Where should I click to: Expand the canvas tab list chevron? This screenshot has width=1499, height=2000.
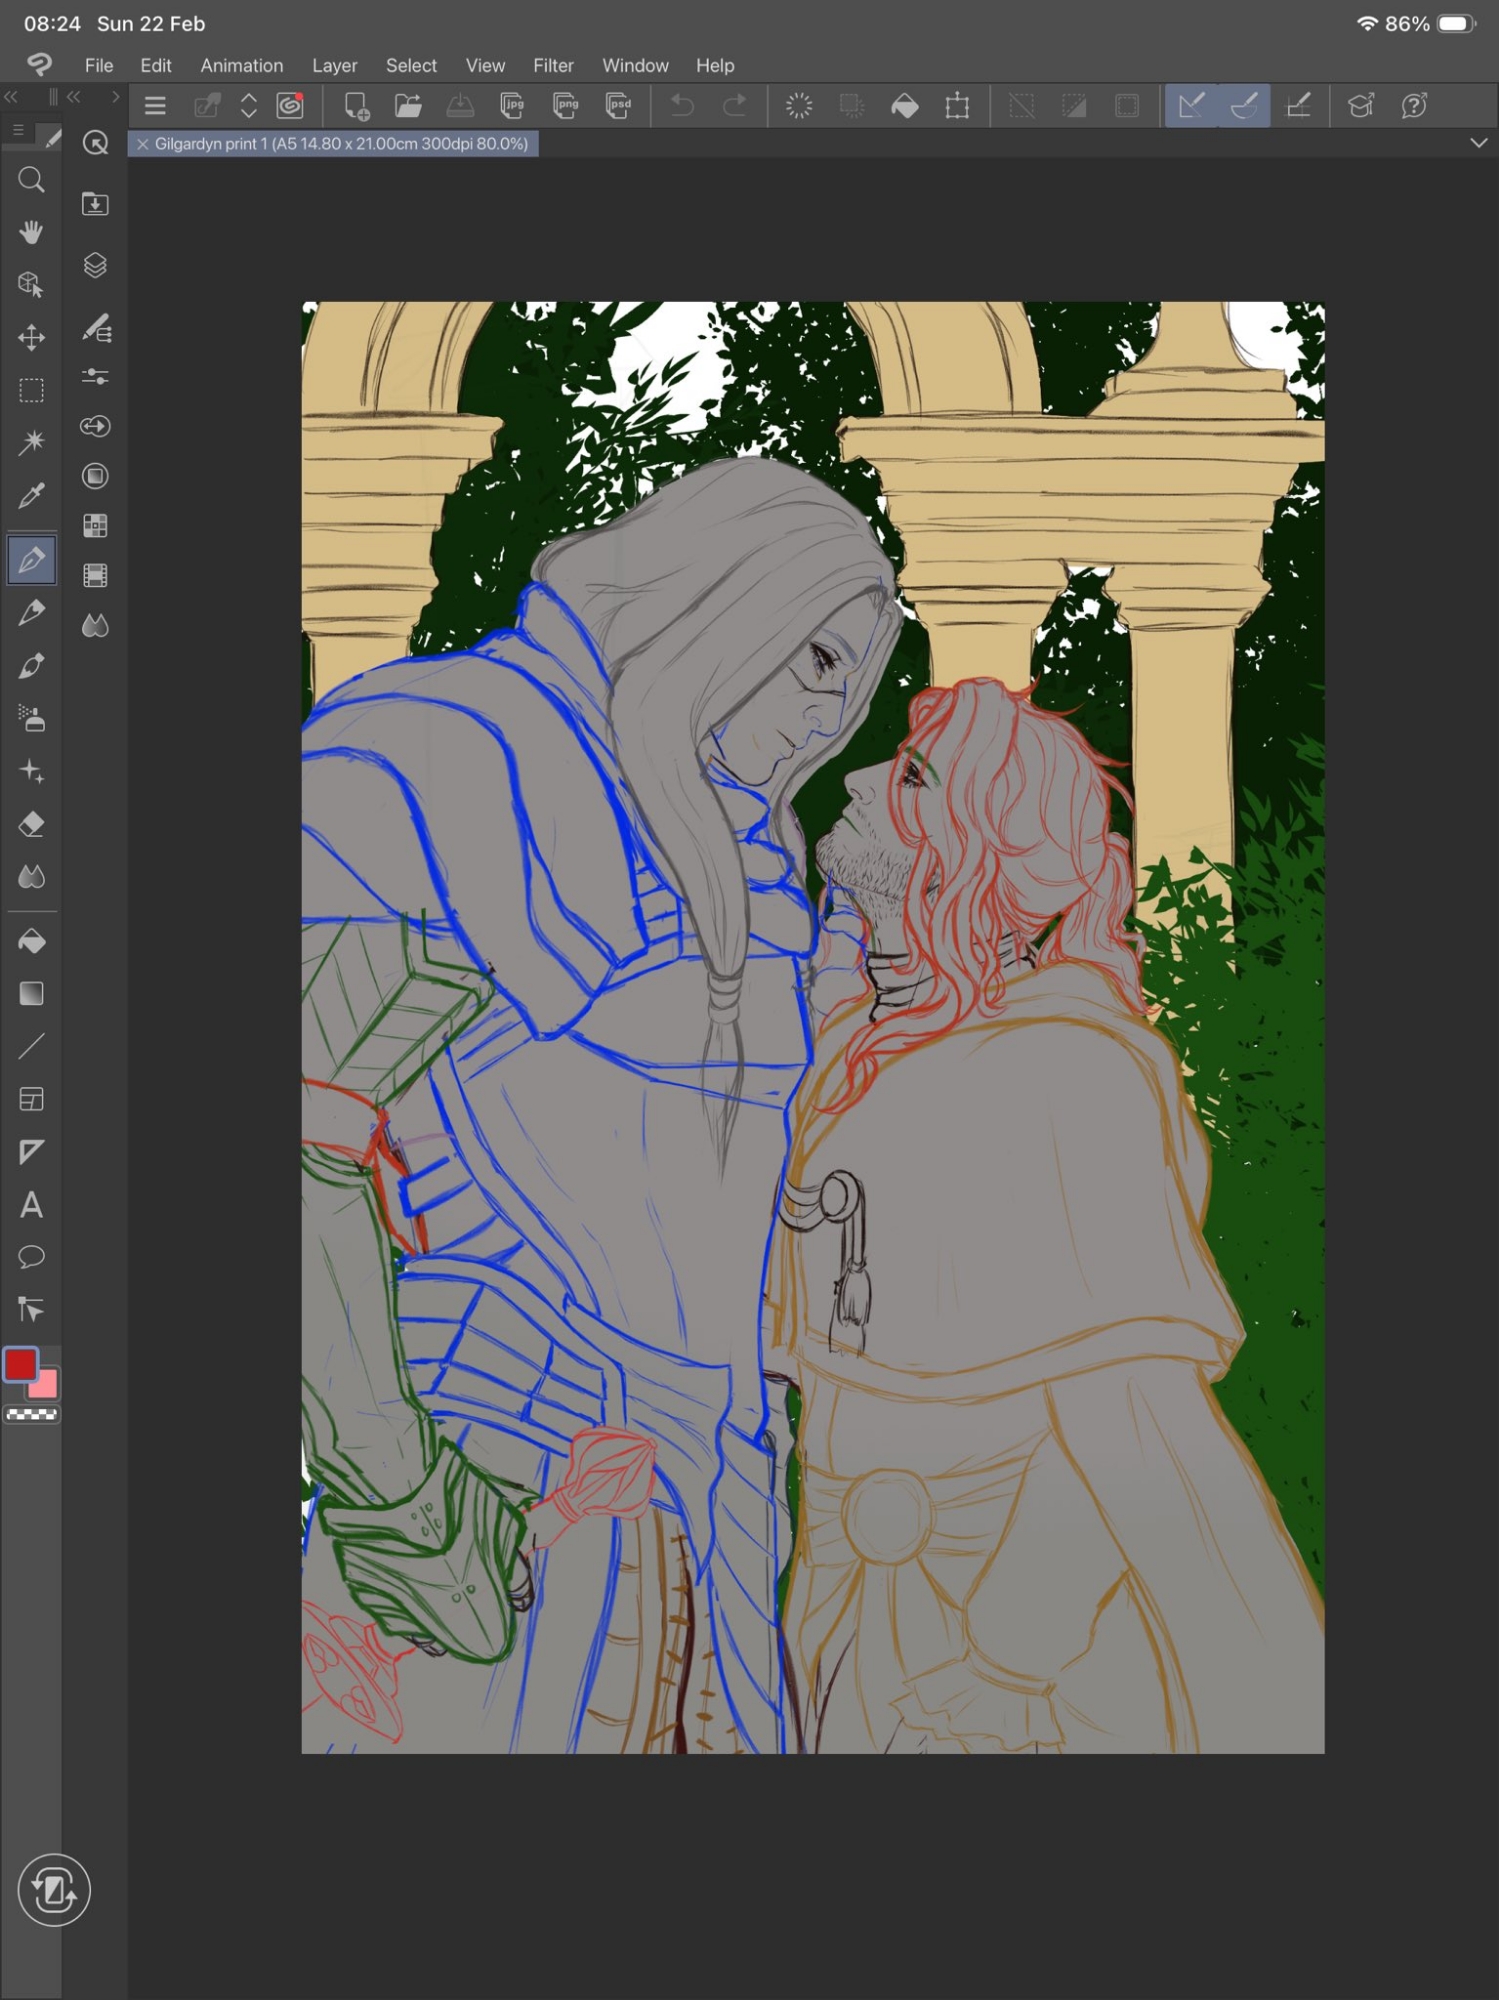[x=1478, y=143]
